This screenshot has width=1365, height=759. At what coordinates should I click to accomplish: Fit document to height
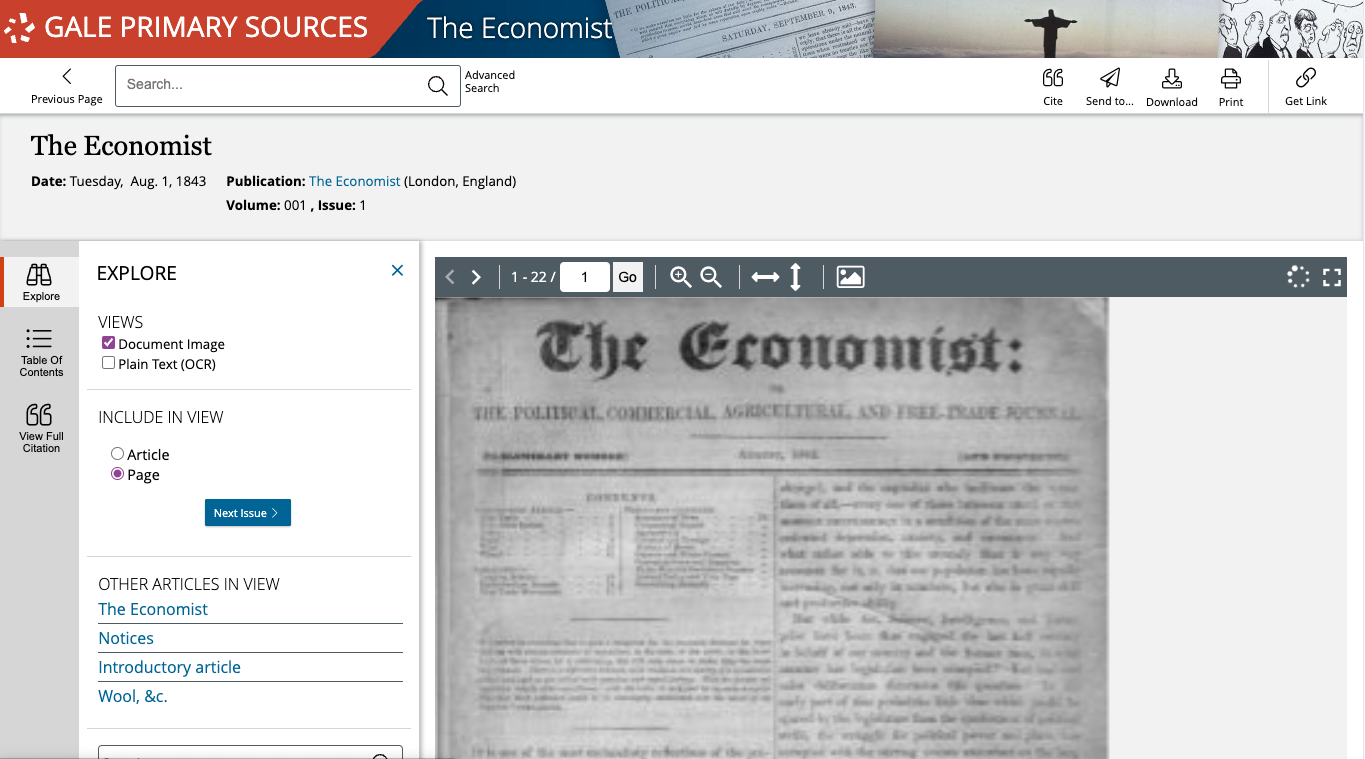[x=796, y=277]
